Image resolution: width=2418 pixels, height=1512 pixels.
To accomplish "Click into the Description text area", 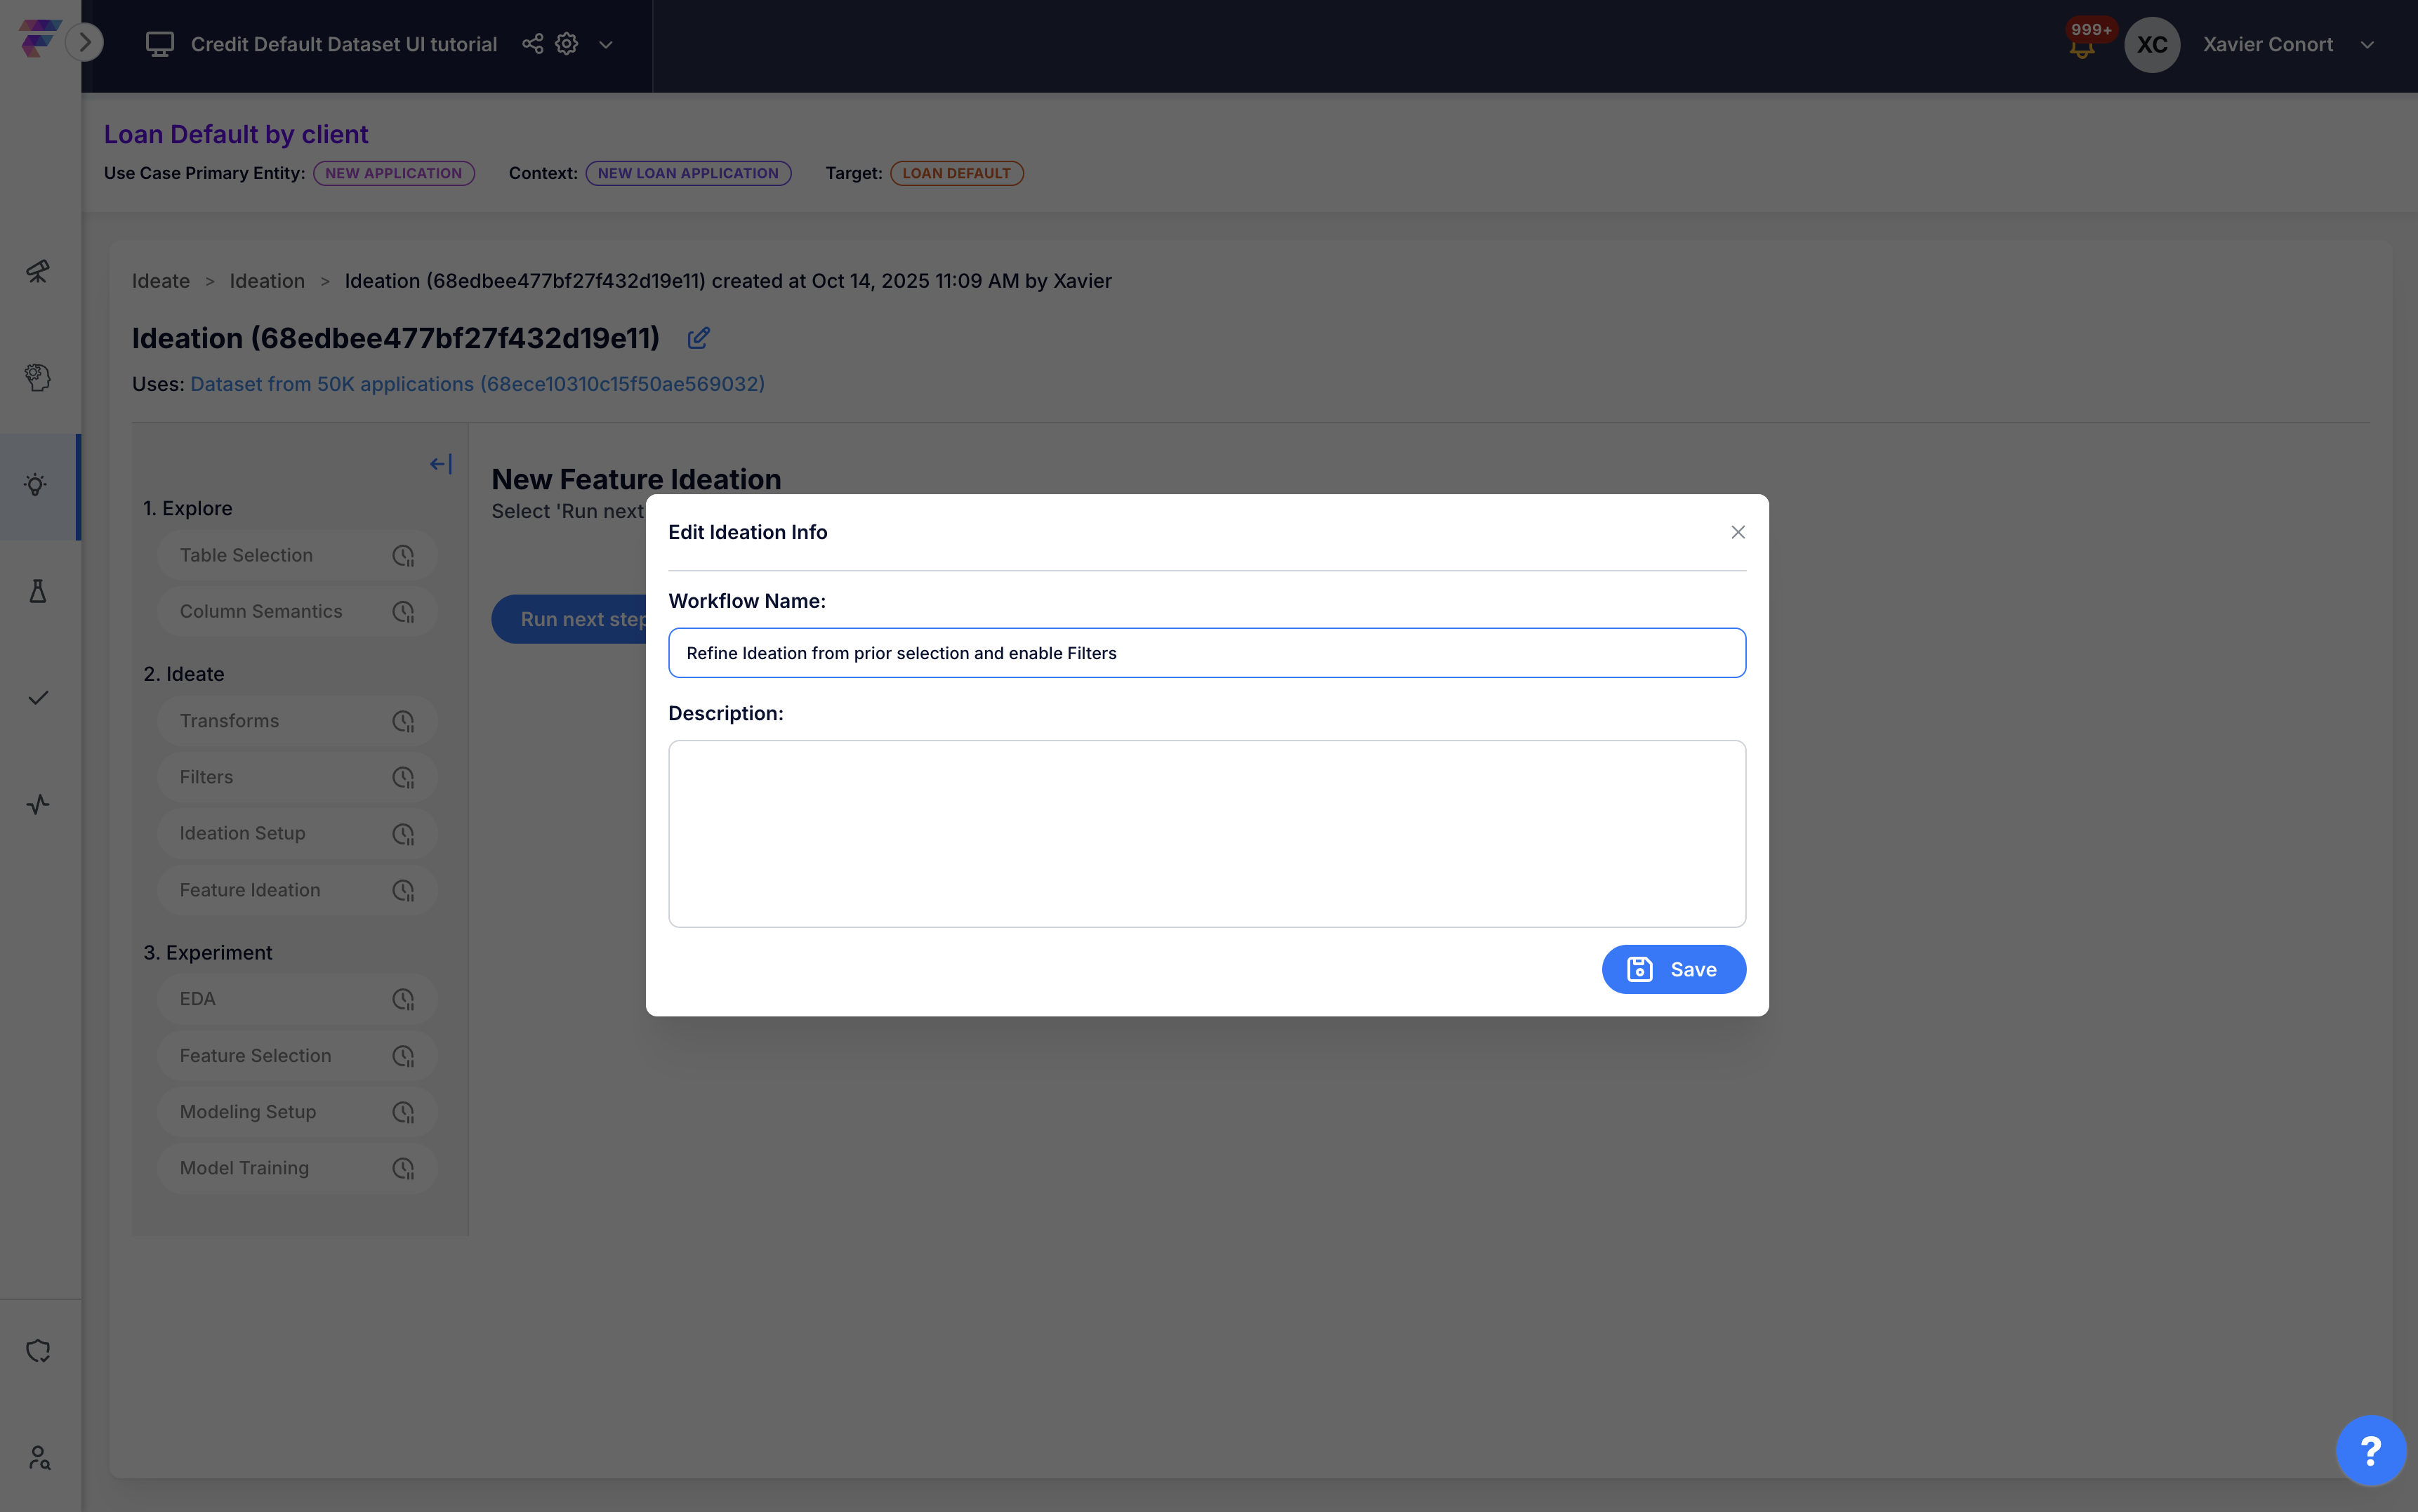I will click(x=1206, y=833).
